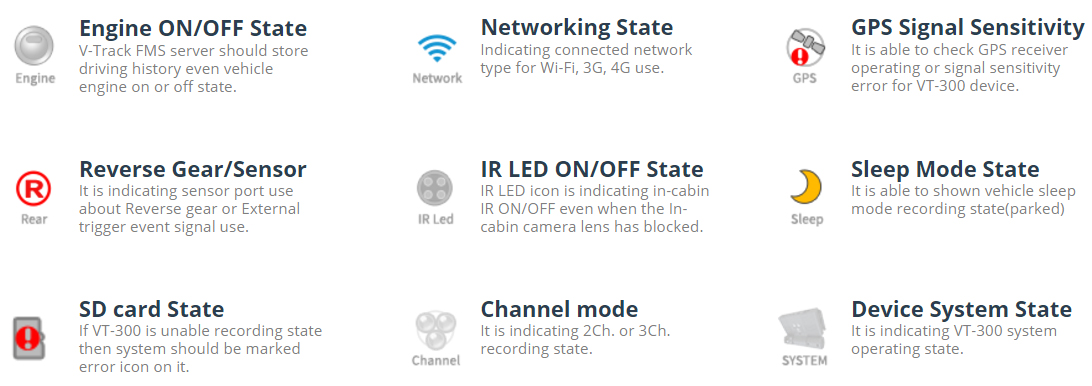Click the Wi-Fi, 3G, 4G description text
Screen dimensions: 1092x386
[x=586, y=59]
